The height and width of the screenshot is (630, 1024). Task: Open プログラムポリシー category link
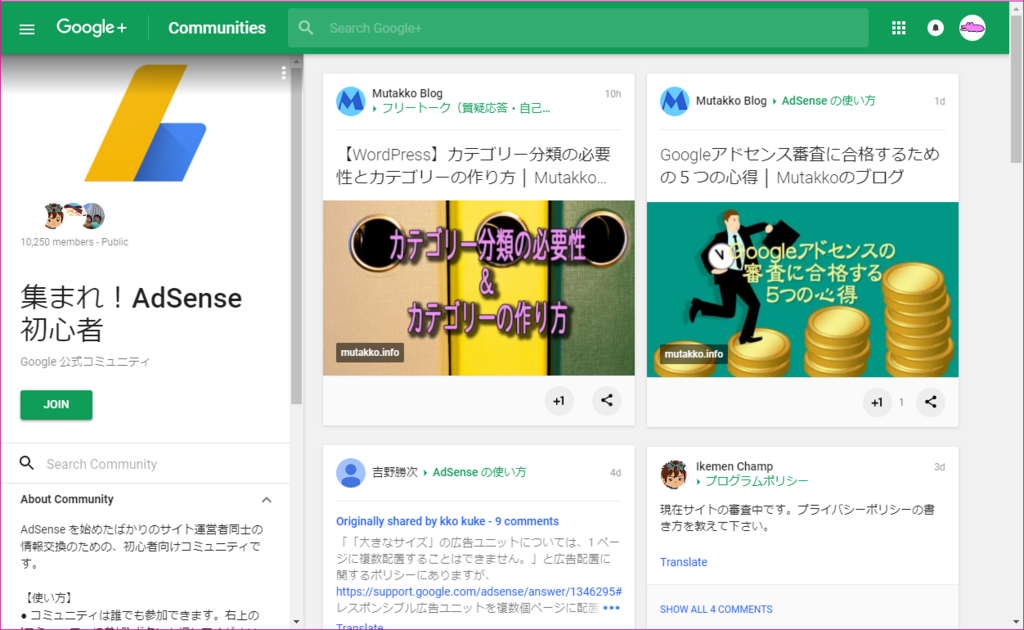pos(756,481)
